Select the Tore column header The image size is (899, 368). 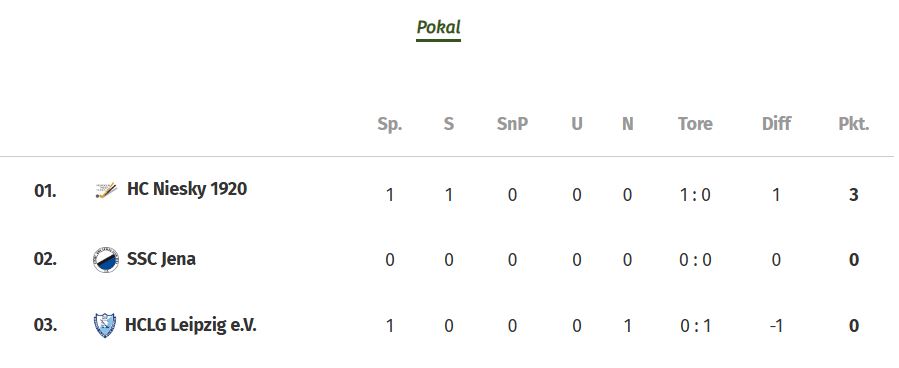(695, 124)
